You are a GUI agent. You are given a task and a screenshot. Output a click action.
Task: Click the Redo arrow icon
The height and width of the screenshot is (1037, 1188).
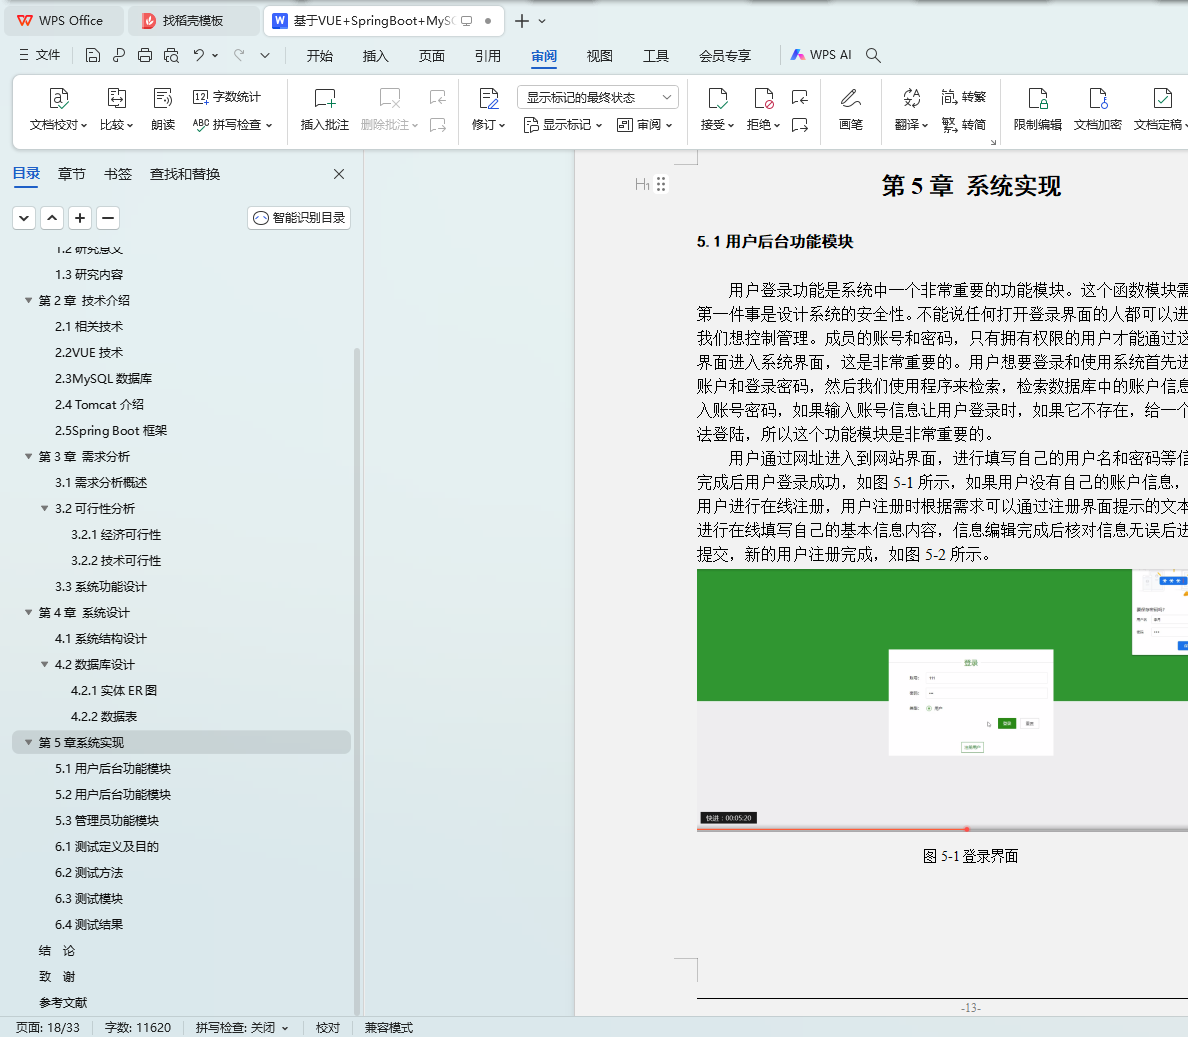pos(239,55)
